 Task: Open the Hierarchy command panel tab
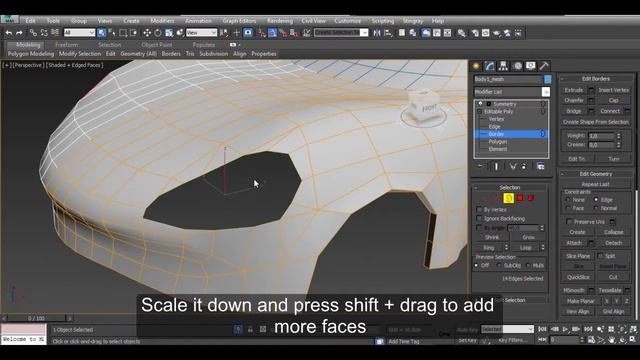[x=503, y=66]
